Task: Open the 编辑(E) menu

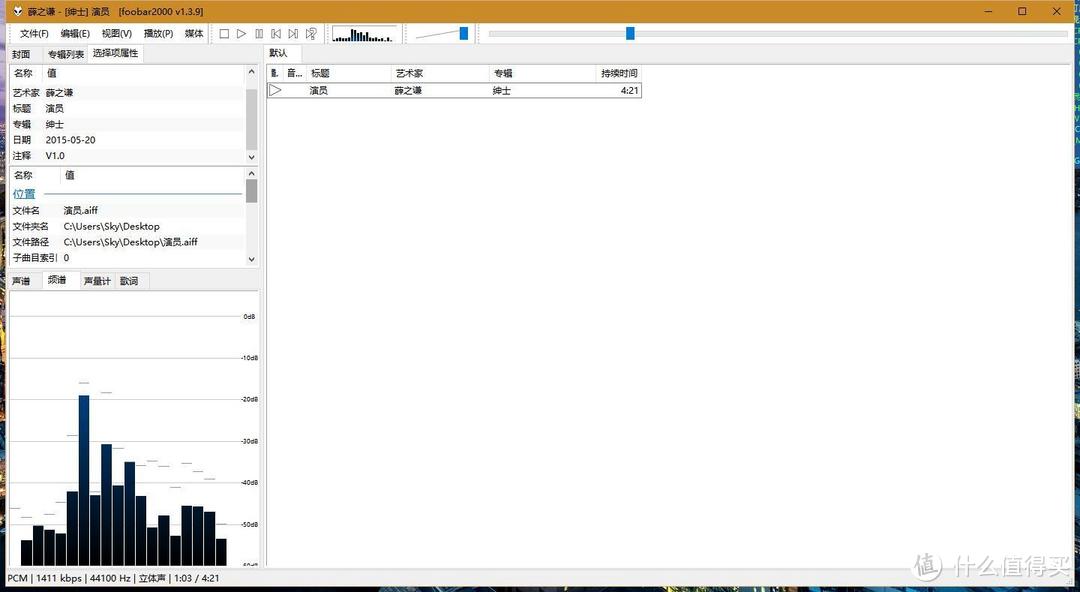Action: (74, 33)
